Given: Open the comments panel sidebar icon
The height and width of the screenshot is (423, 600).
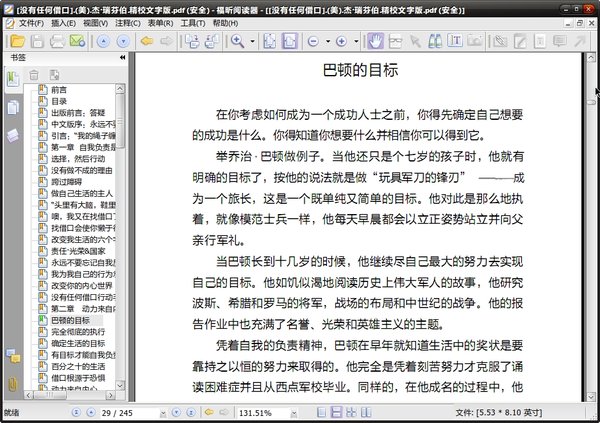Looking at the screenshot, I should click(x=13, y=356).
